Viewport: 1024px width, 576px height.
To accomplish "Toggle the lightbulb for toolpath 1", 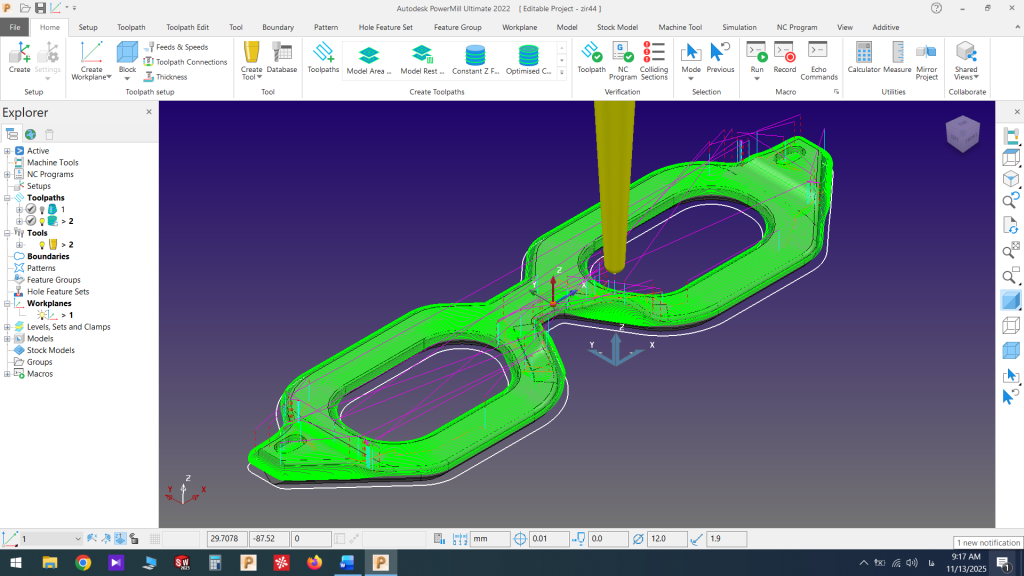I will coord(42,210).
